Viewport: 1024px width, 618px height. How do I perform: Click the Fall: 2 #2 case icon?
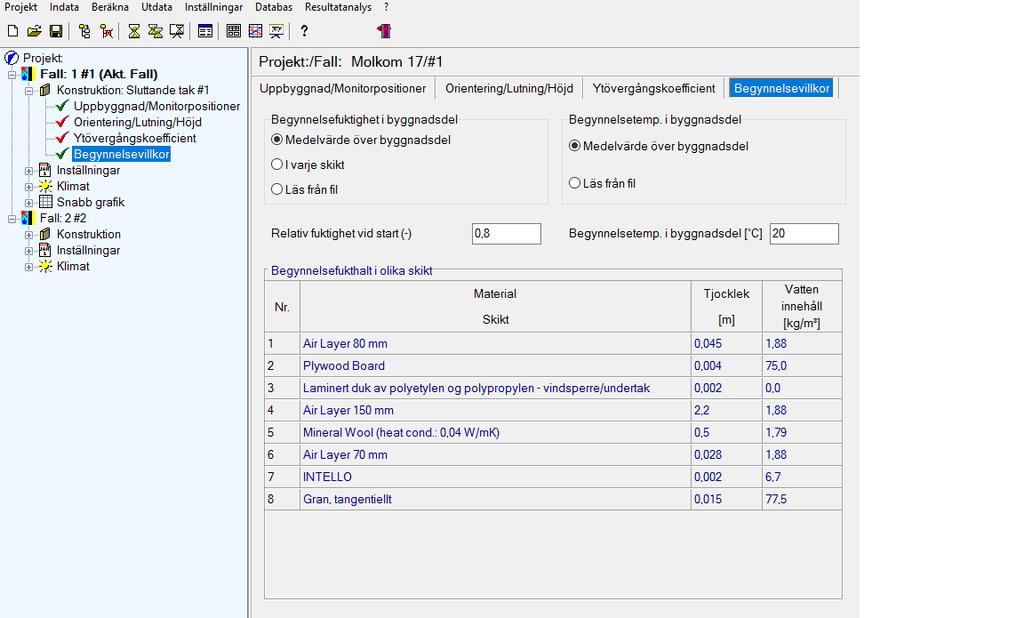[28, 218]
